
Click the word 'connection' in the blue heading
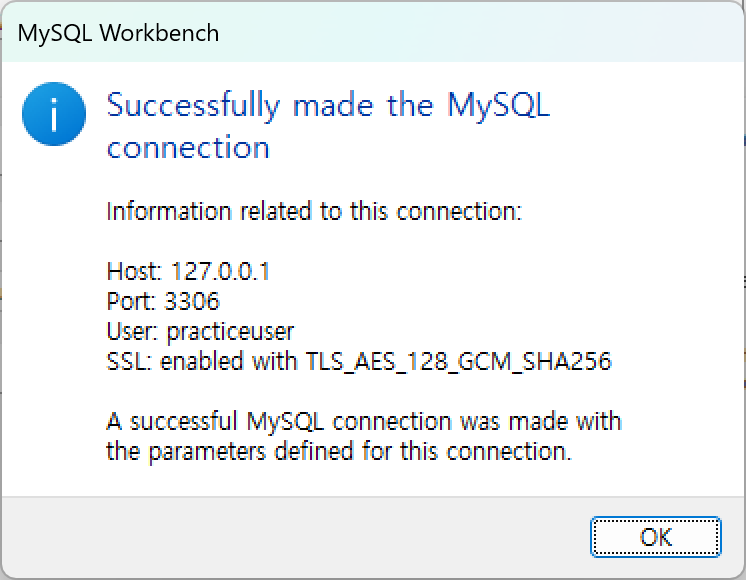(188, 147)
